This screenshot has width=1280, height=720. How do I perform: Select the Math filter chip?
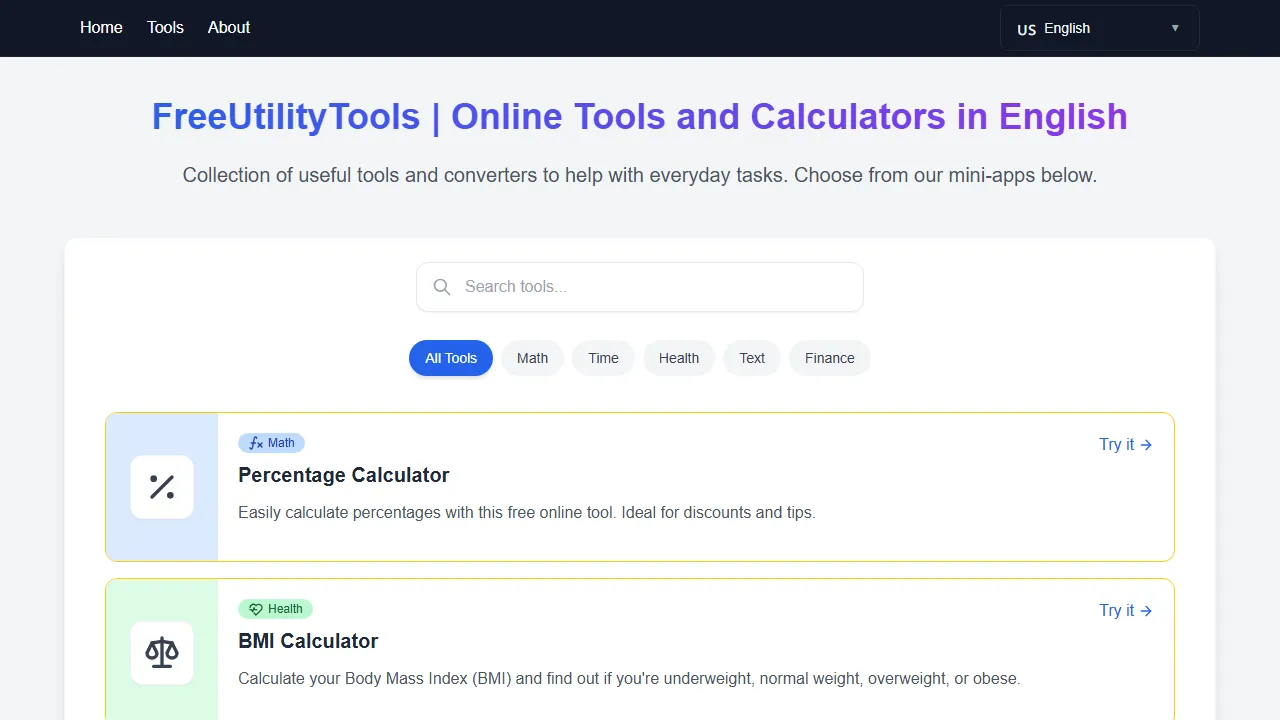pyautogui.click(x=532, y=357)
